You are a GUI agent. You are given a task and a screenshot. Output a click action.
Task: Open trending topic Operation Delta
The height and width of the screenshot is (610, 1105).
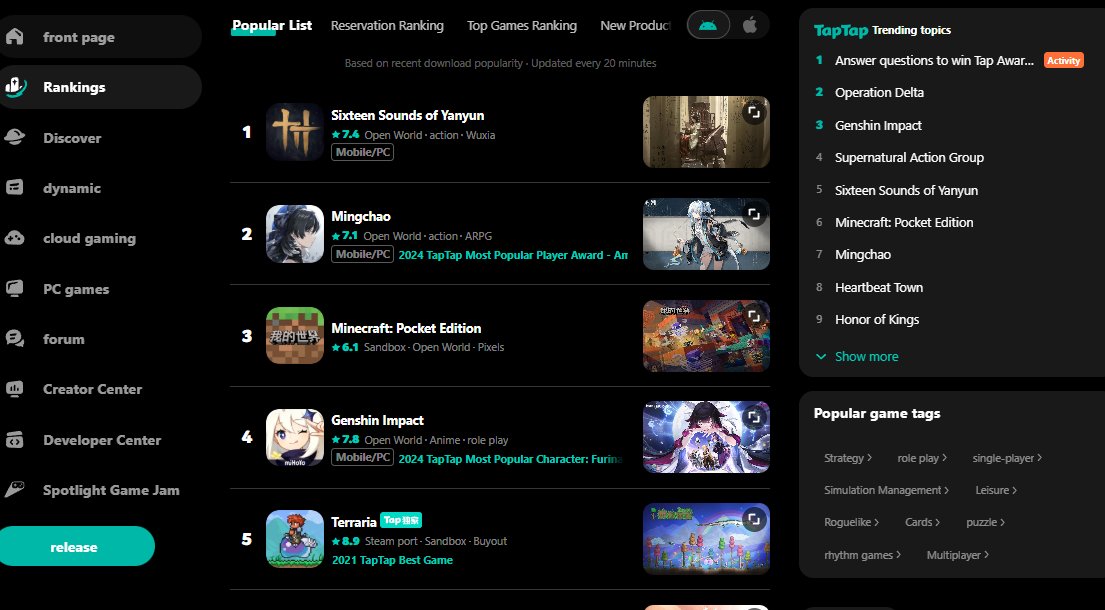pyautogui.click(x=879, y=92)
